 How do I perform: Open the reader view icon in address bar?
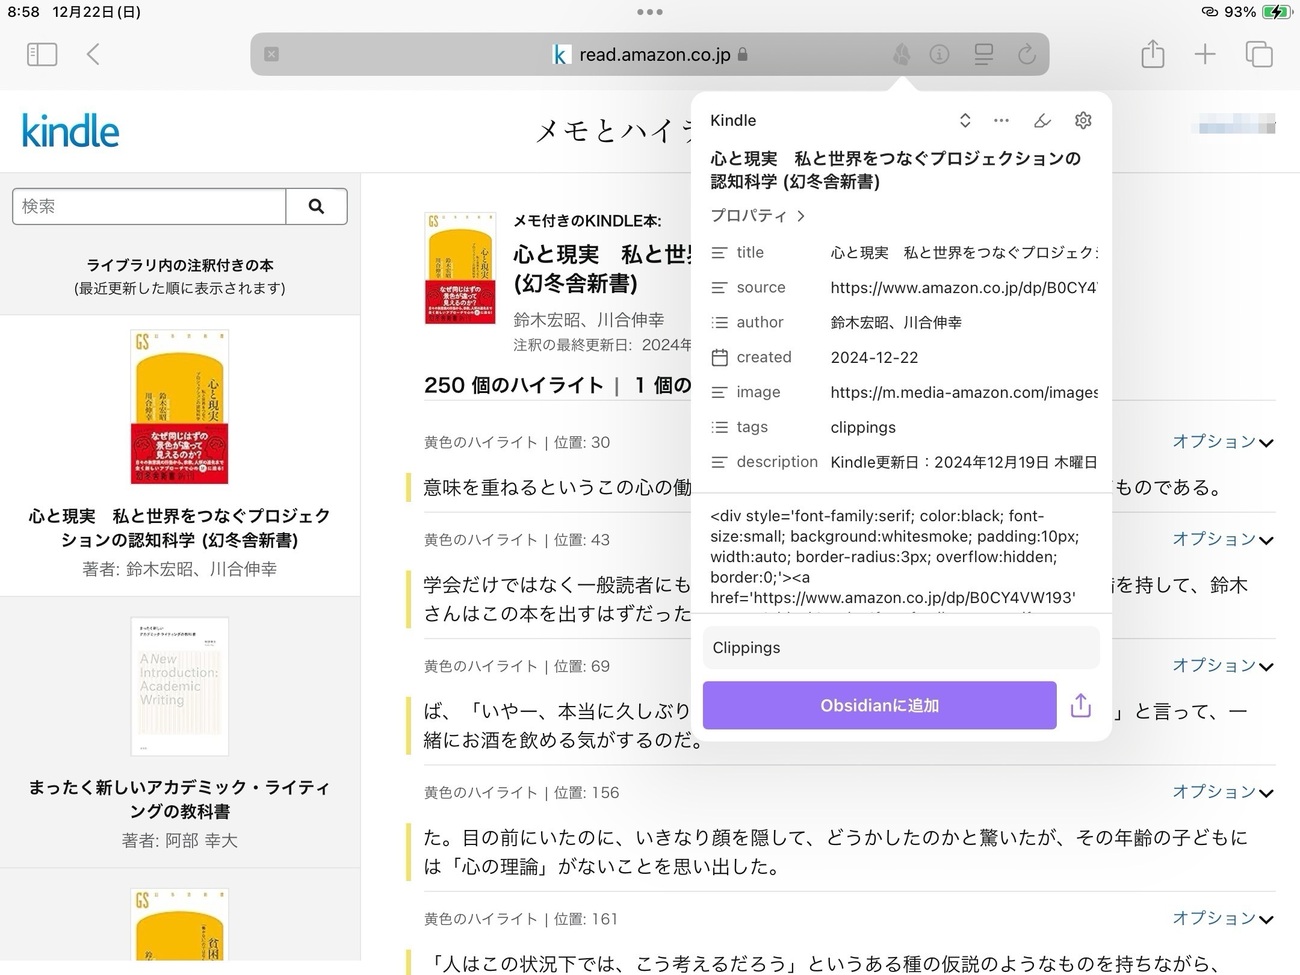pyautogui.click(x=984, y=54)
